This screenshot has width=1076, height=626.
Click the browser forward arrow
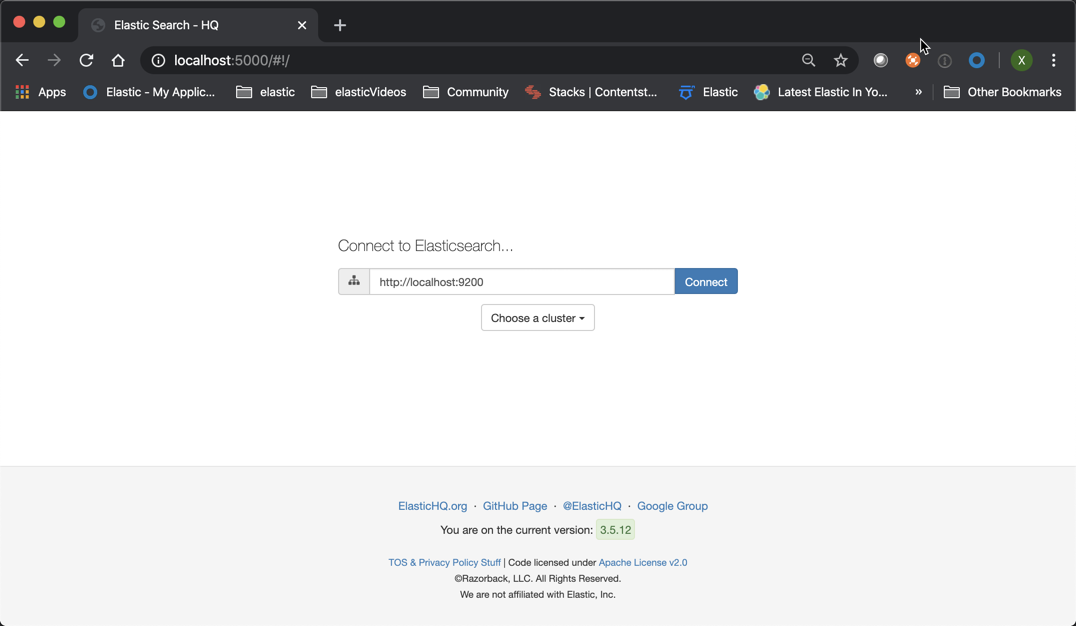point(54,60)
